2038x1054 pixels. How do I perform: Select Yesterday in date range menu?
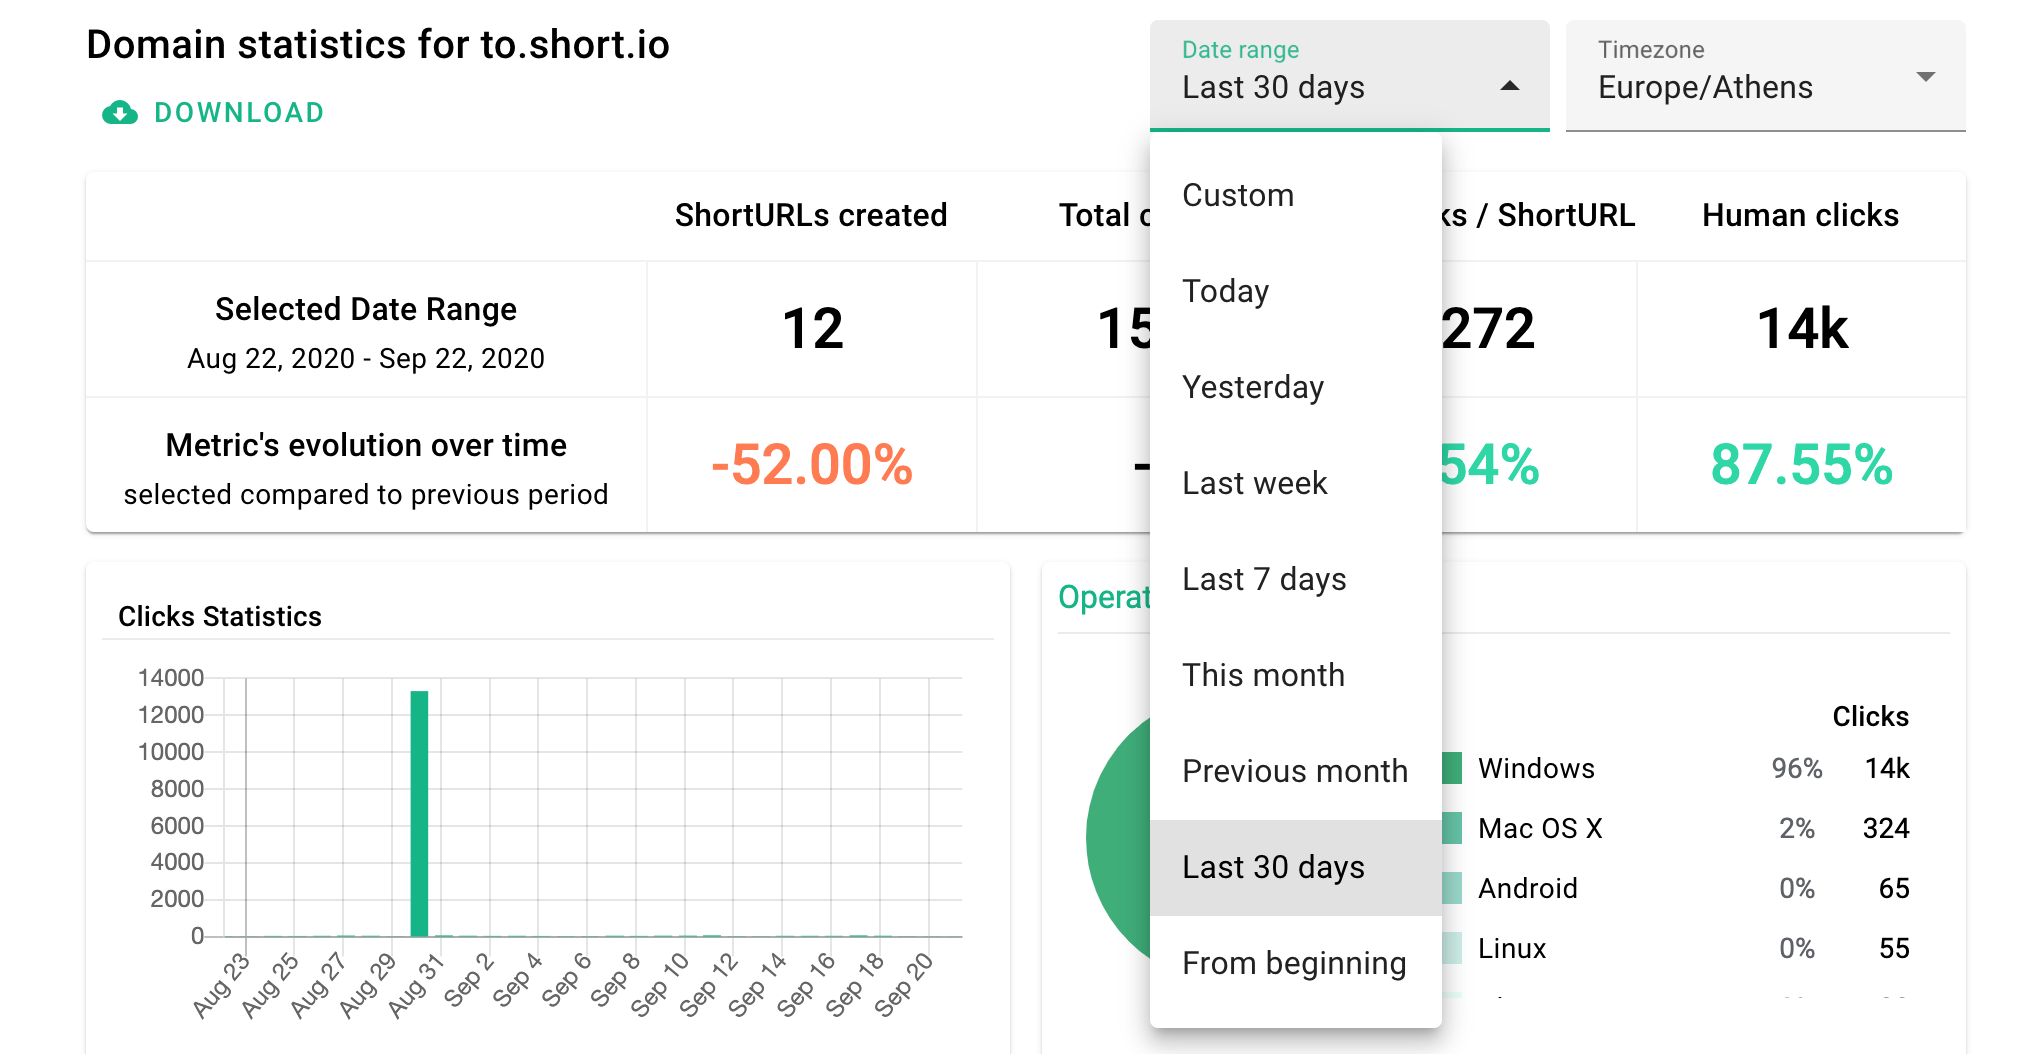(1253, 387)
